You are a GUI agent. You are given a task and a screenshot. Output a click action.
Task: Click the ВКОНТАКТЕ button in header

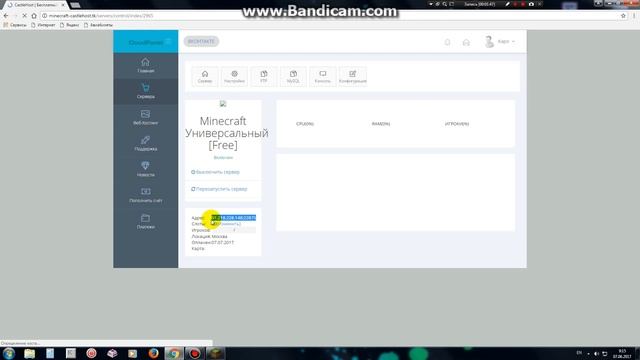[x=201, y=41]
